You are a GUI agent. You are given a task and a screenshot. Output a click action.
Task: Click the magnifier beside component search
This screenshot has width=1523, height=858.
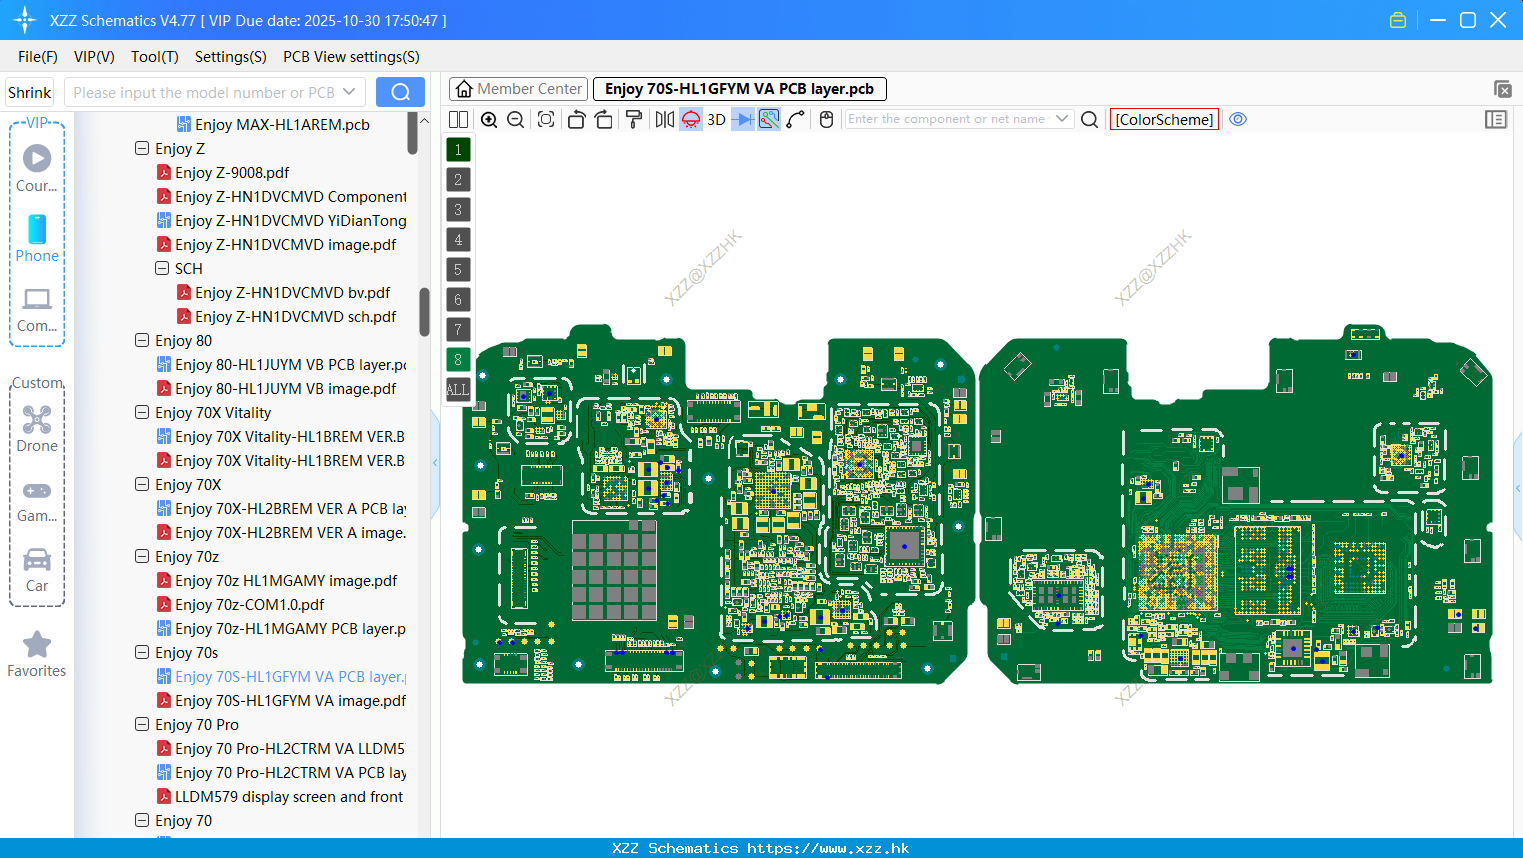(x=1090, y=119)
